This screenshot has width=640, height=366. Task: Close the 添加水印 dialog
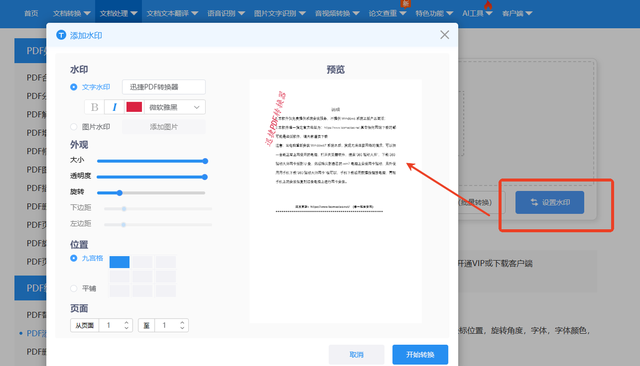444,35
